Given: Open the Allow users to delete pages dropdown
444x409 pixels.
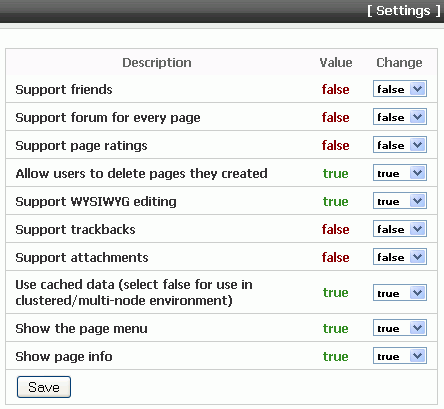Looking at the screenshot, I should click(400, 173).
